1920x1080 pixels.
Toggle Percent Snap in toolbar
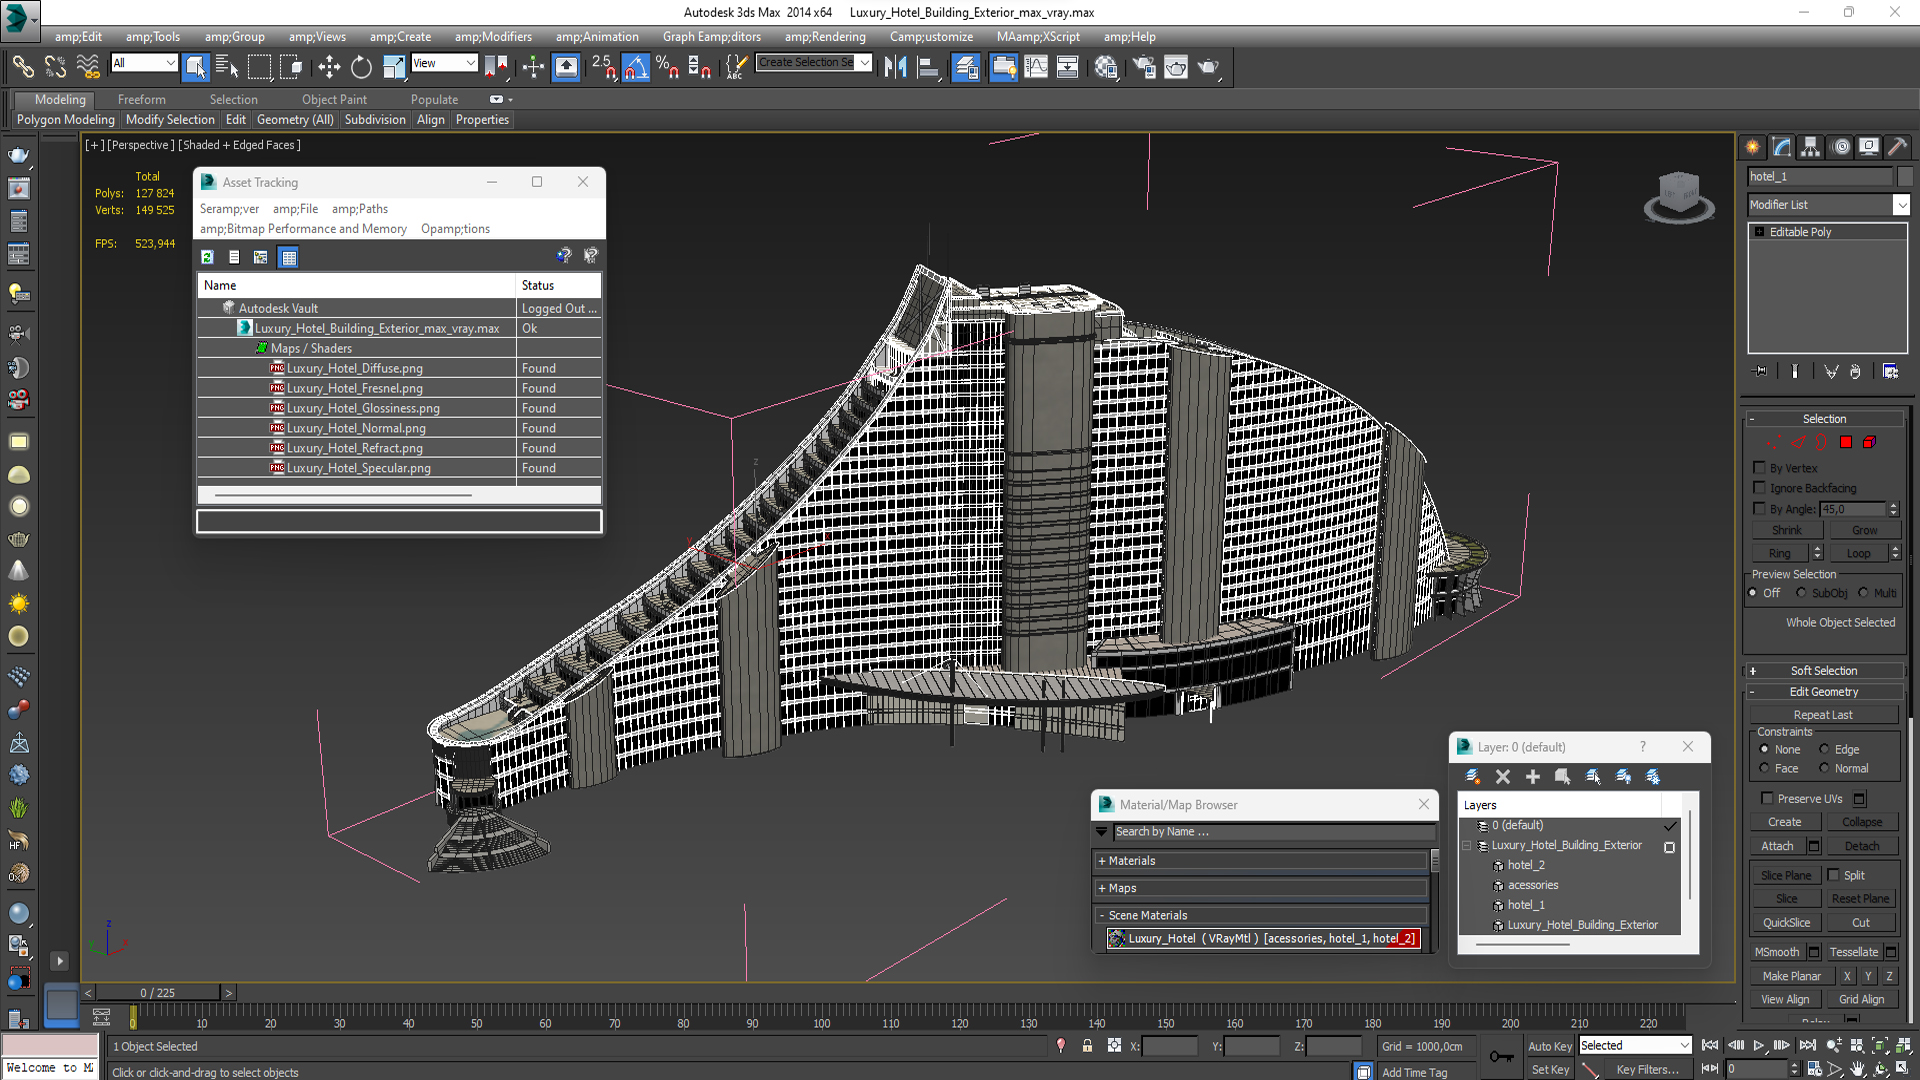[668, 67]
